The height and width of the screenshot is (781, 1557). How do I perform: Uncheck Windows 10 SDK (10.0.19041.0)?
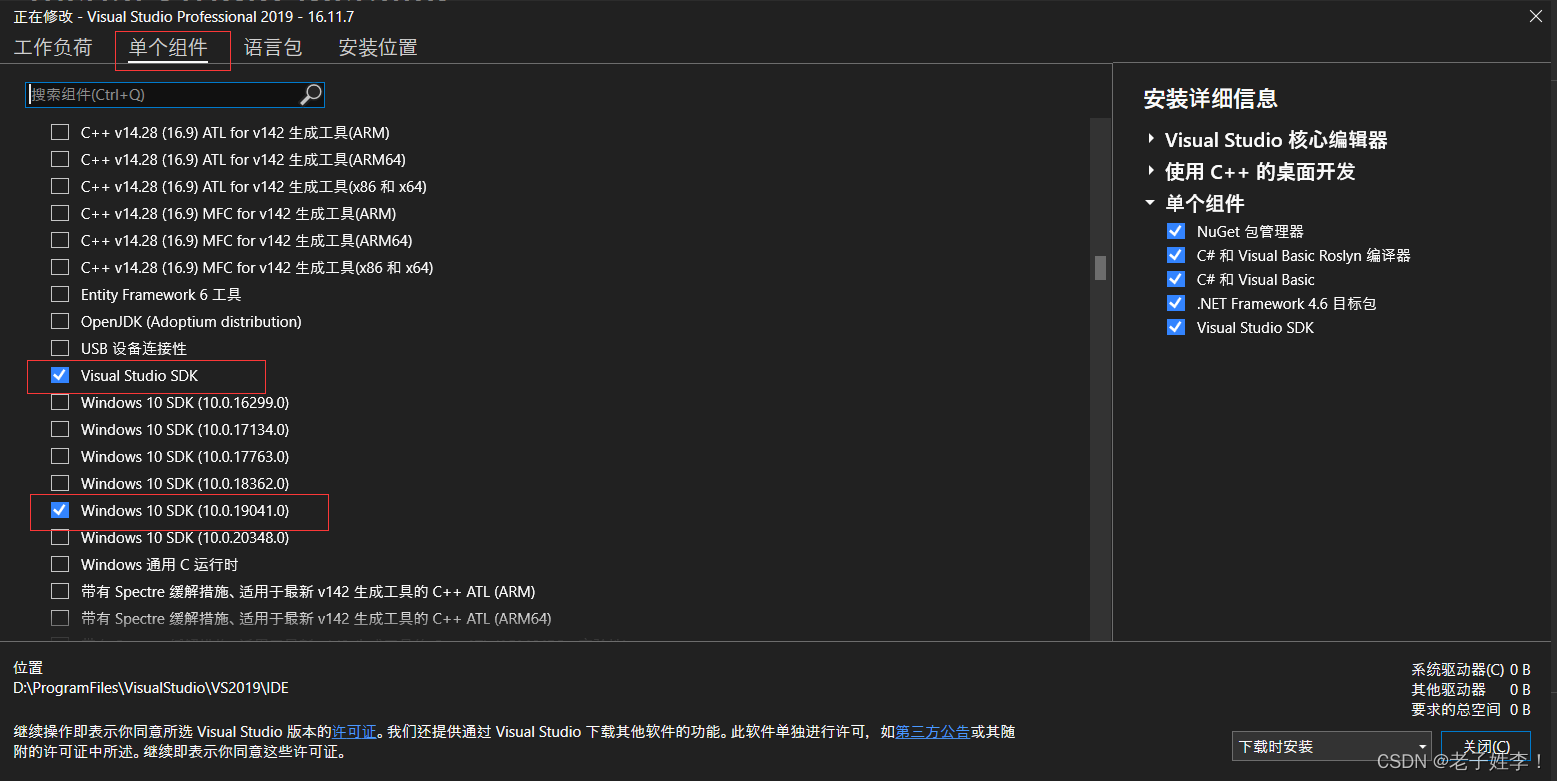coord(60,510)
